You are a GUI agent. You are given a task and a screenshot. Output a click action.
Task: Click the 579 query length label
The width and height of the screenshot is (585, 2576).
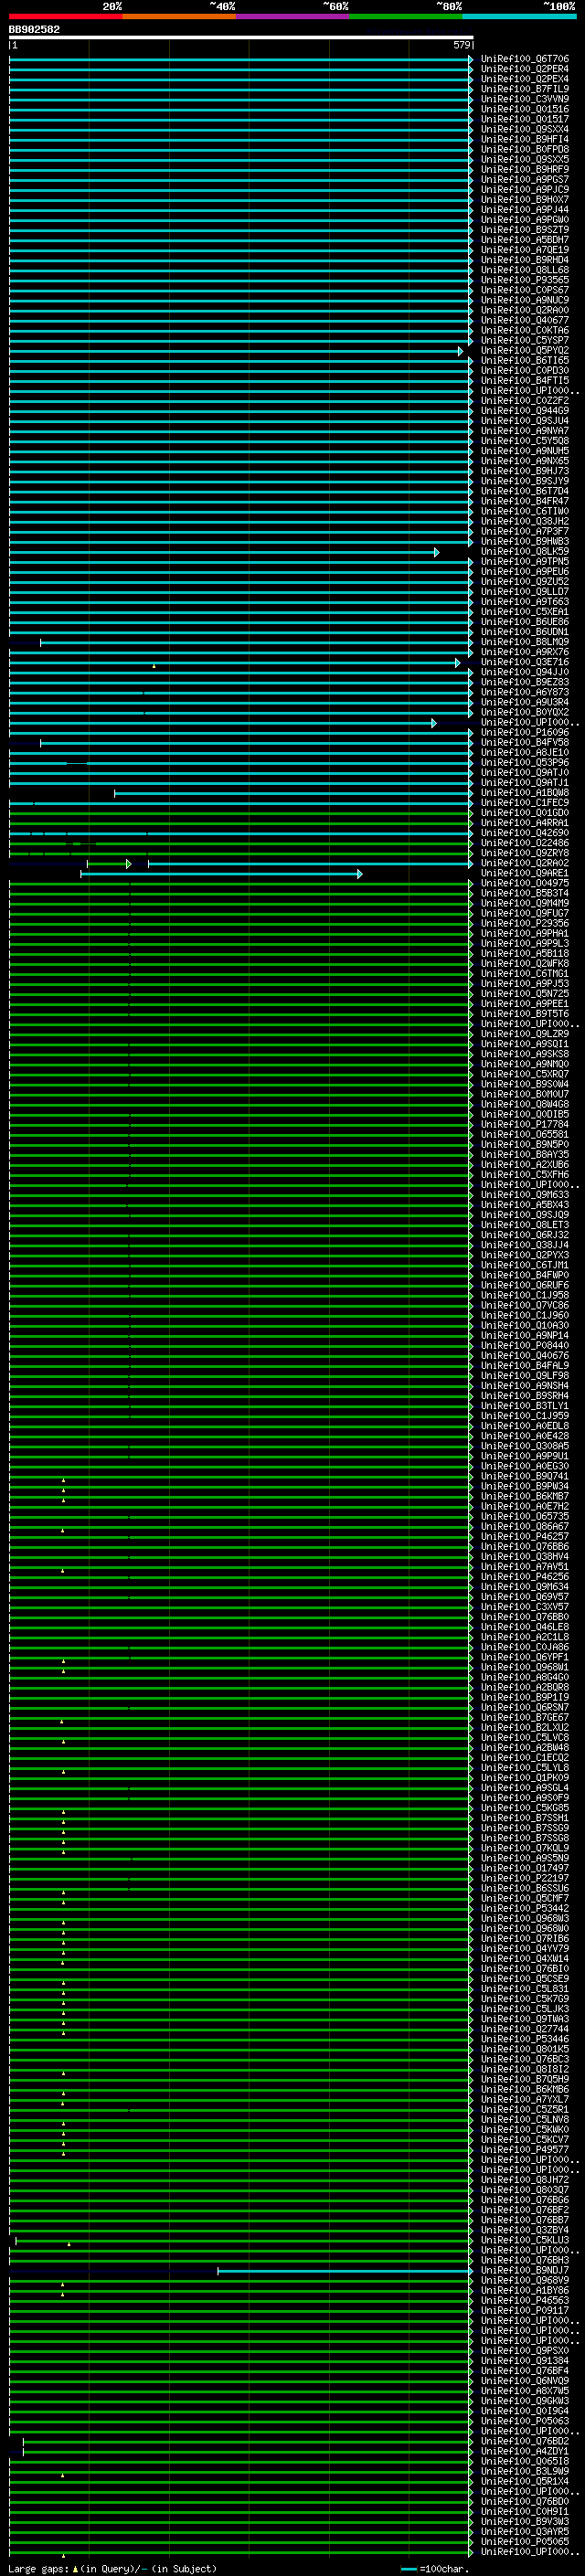point(461,45)
